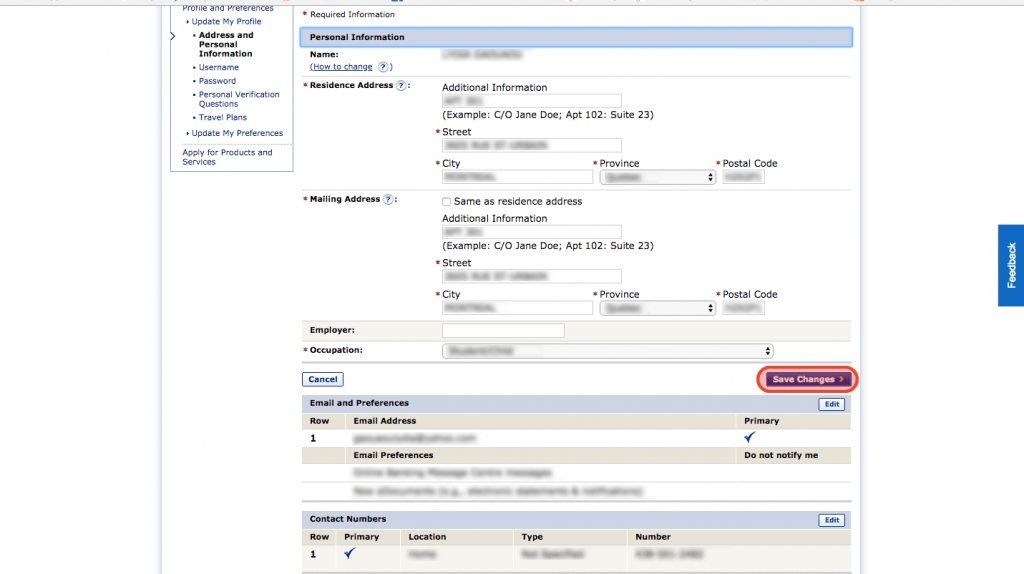Open Username settings link

coord(219,67)
